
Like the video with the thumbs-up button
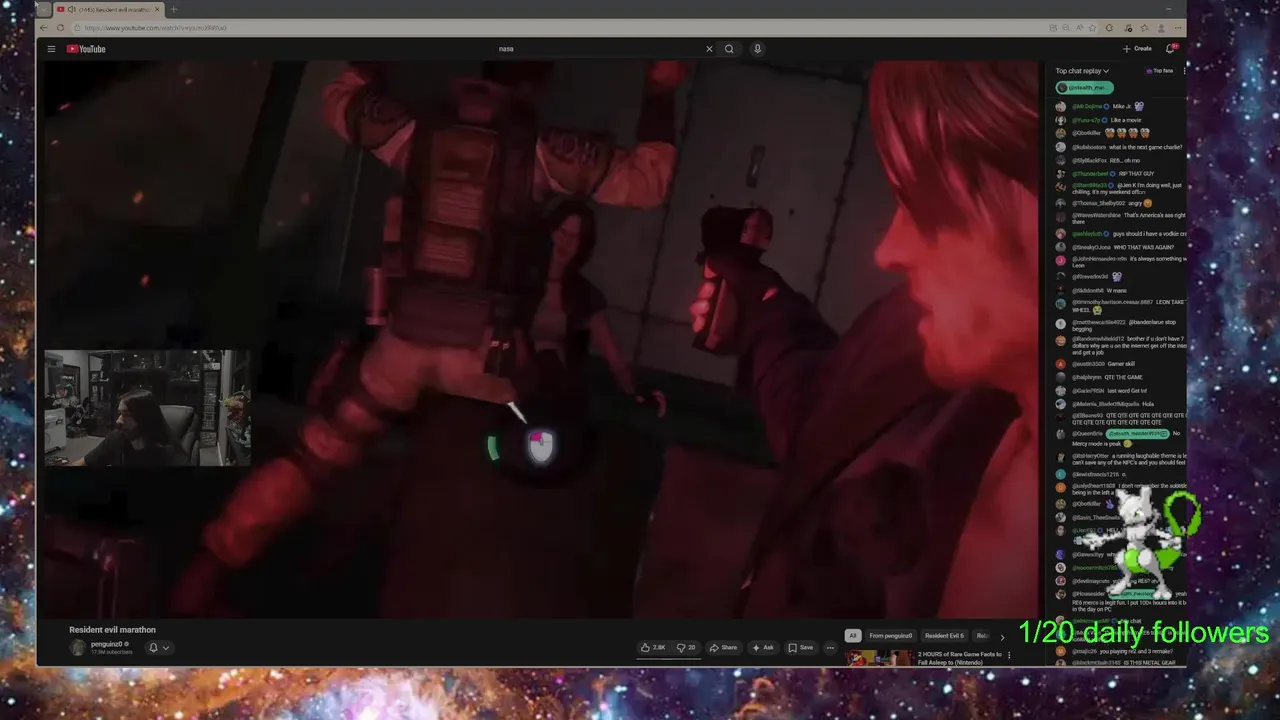coord(653,648)
